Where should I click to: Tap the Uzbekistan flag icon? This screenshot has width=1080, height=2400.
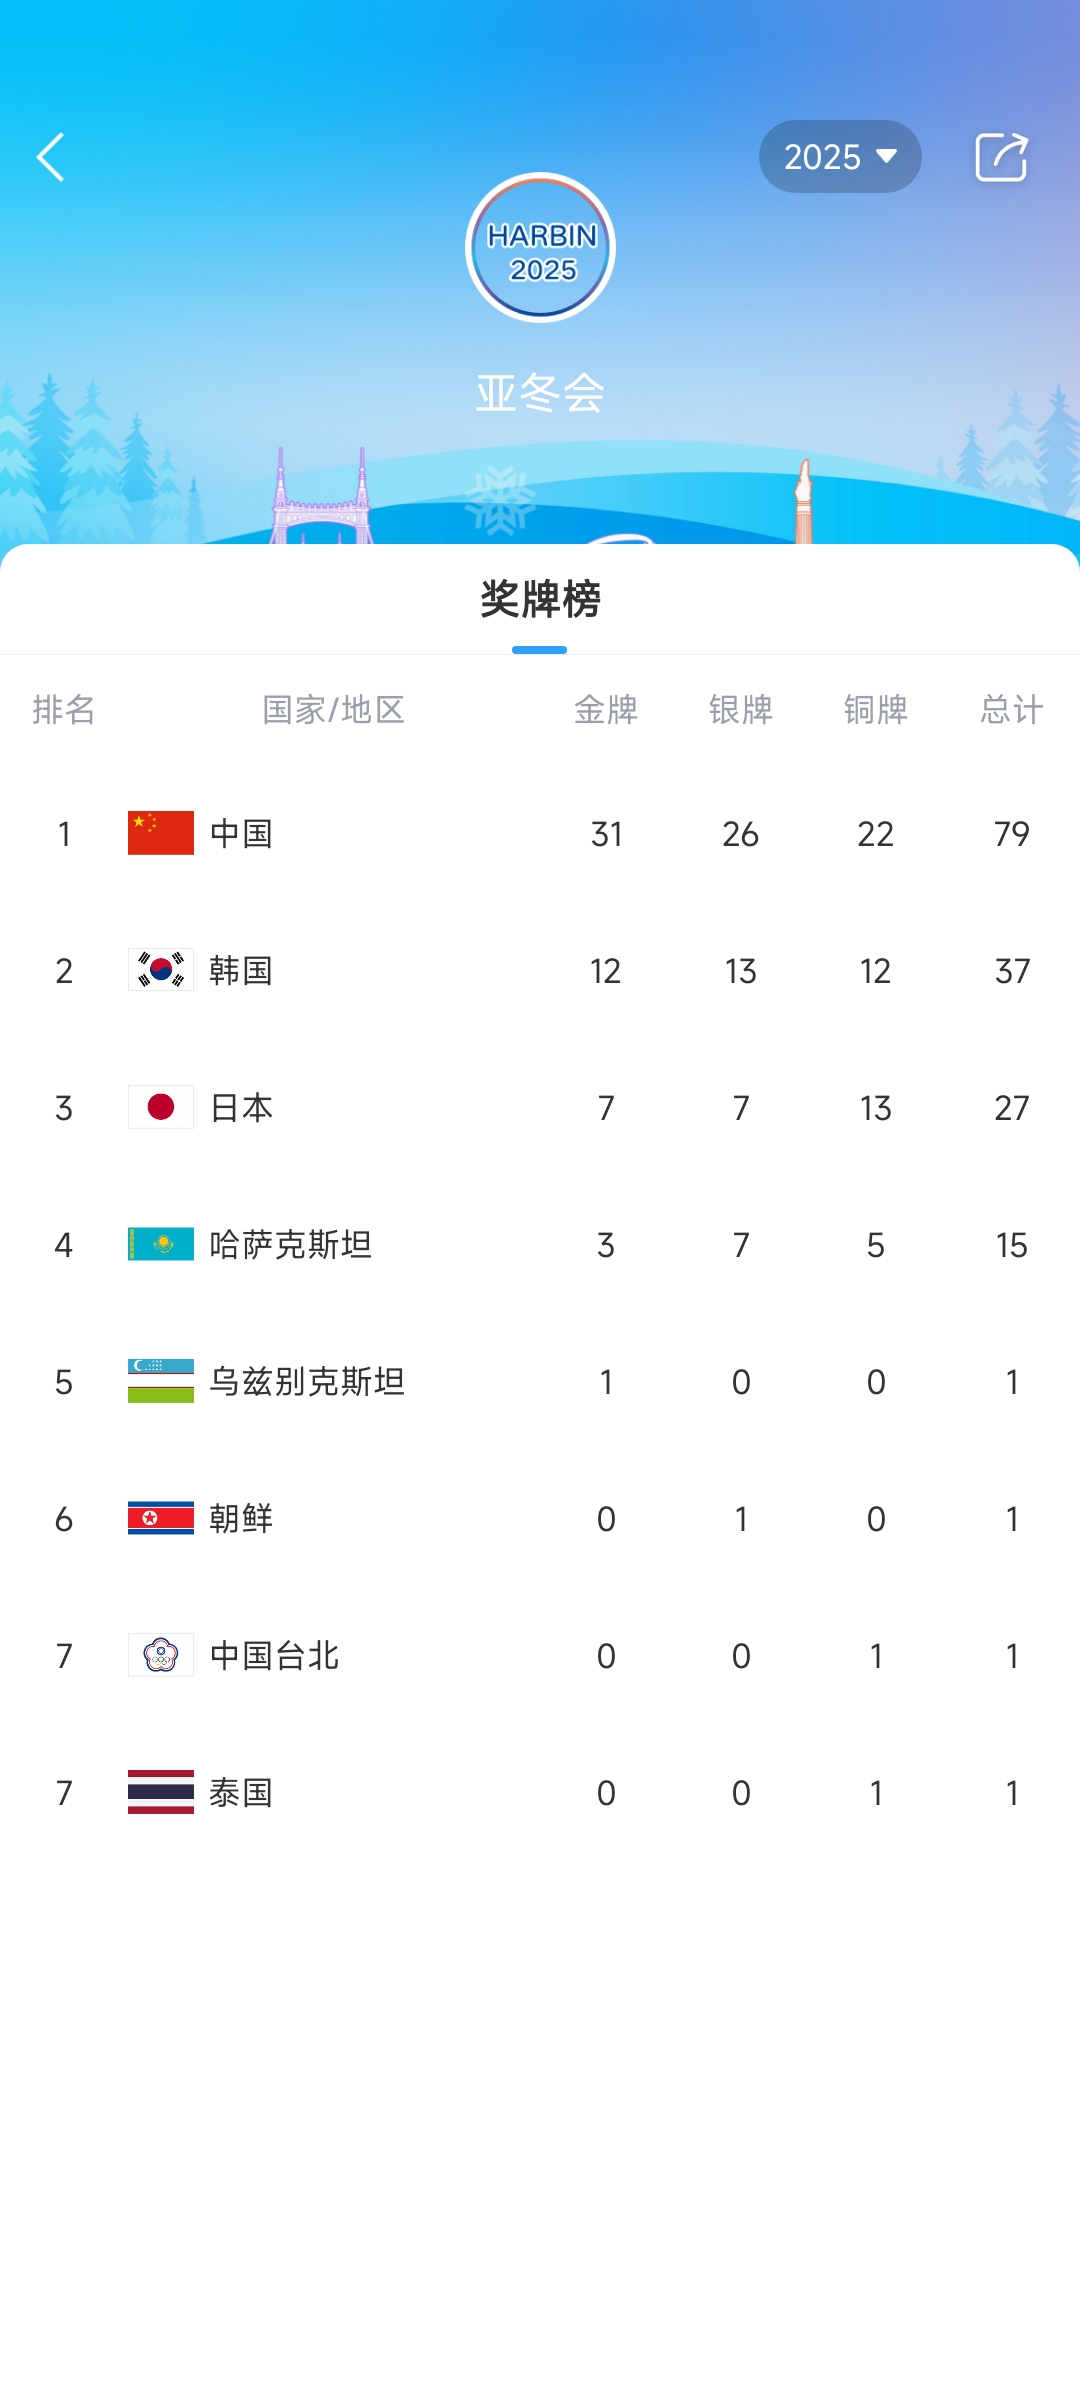[161, 1381]
